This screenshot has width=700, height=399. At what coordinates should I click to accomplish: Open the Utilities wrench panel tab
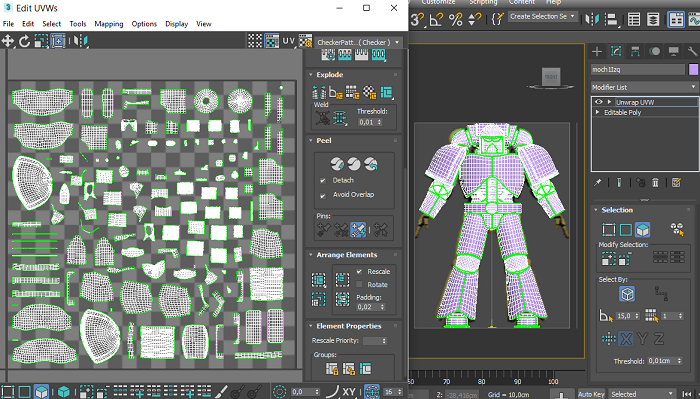point(692,51)
